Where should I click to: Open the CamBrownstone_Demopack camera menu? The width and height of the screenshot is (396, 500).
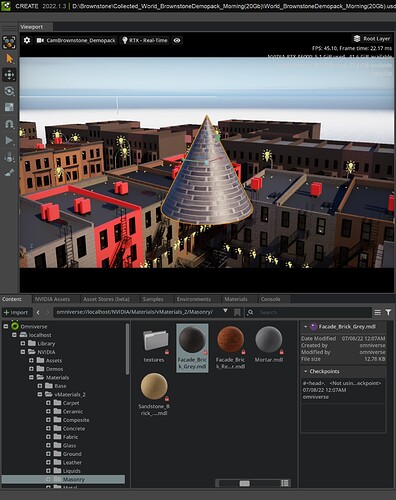[x=76, y=40]
